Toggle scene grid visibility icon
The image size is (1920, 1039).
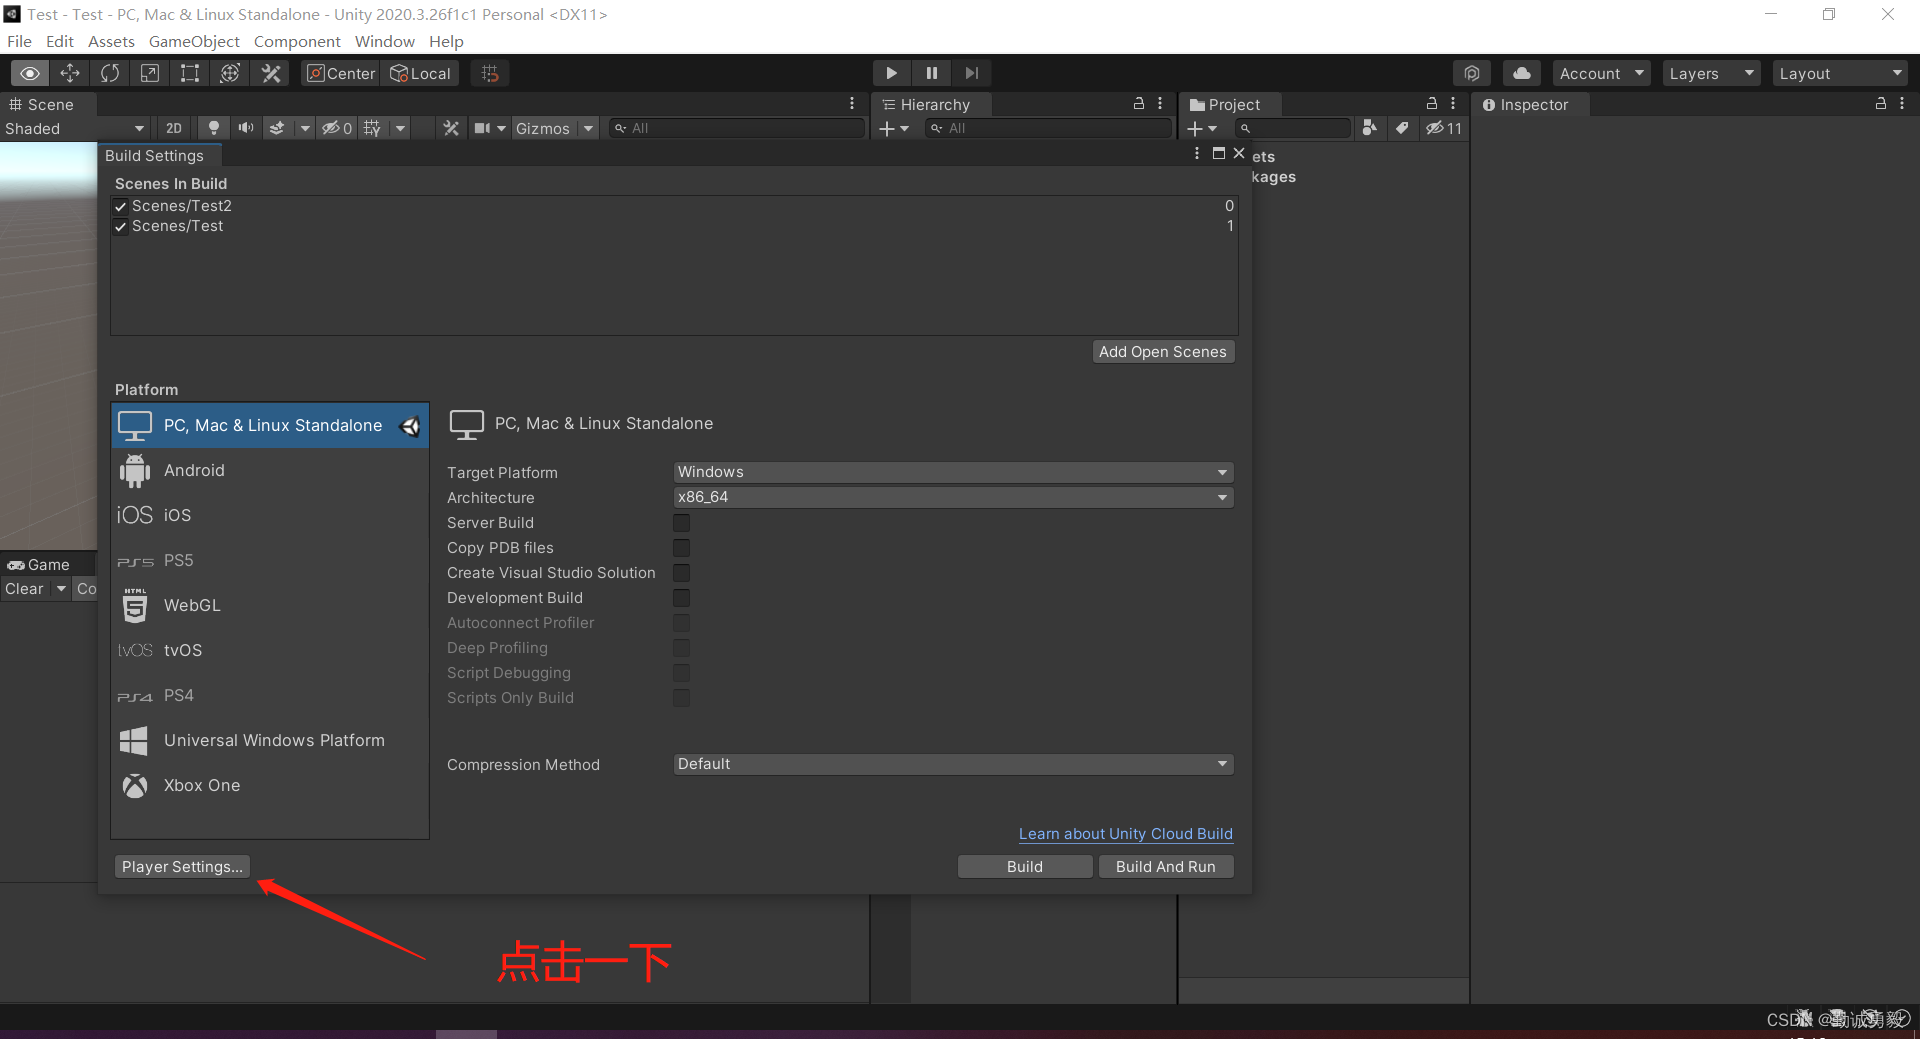372,128
